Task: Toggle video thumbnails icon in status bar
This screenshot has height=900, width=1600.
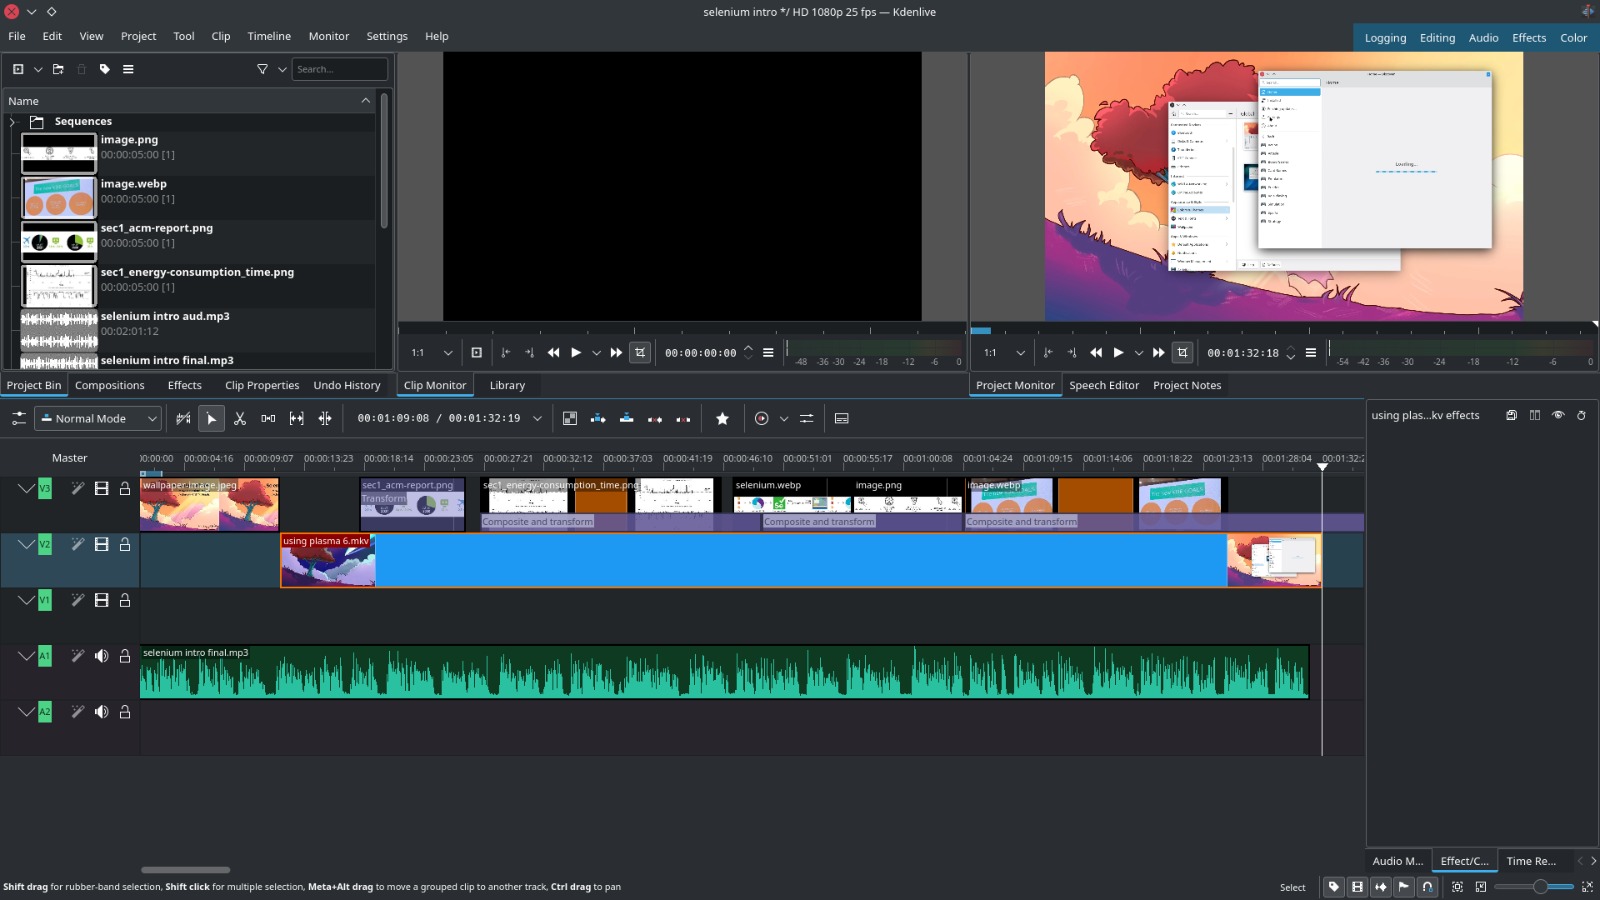Action: click(1357, 887)
